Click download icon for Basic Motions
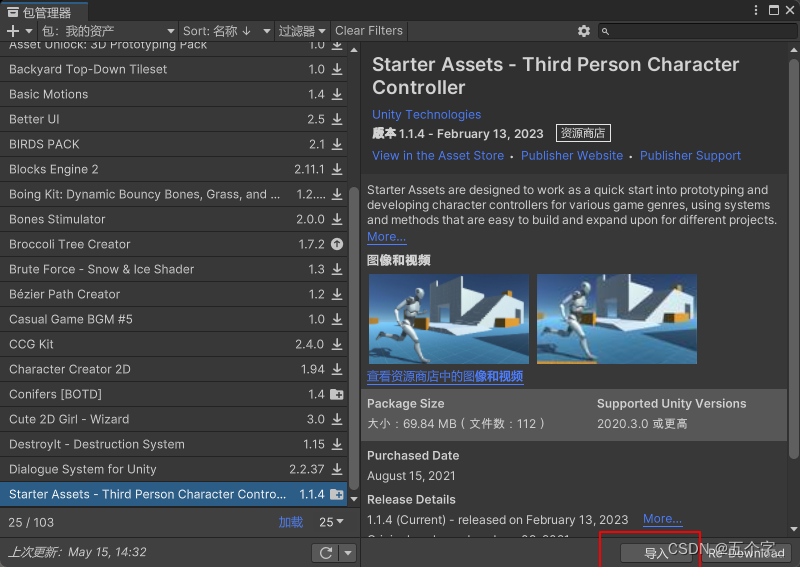The image size is (800, 567). (x=337, y=94)
